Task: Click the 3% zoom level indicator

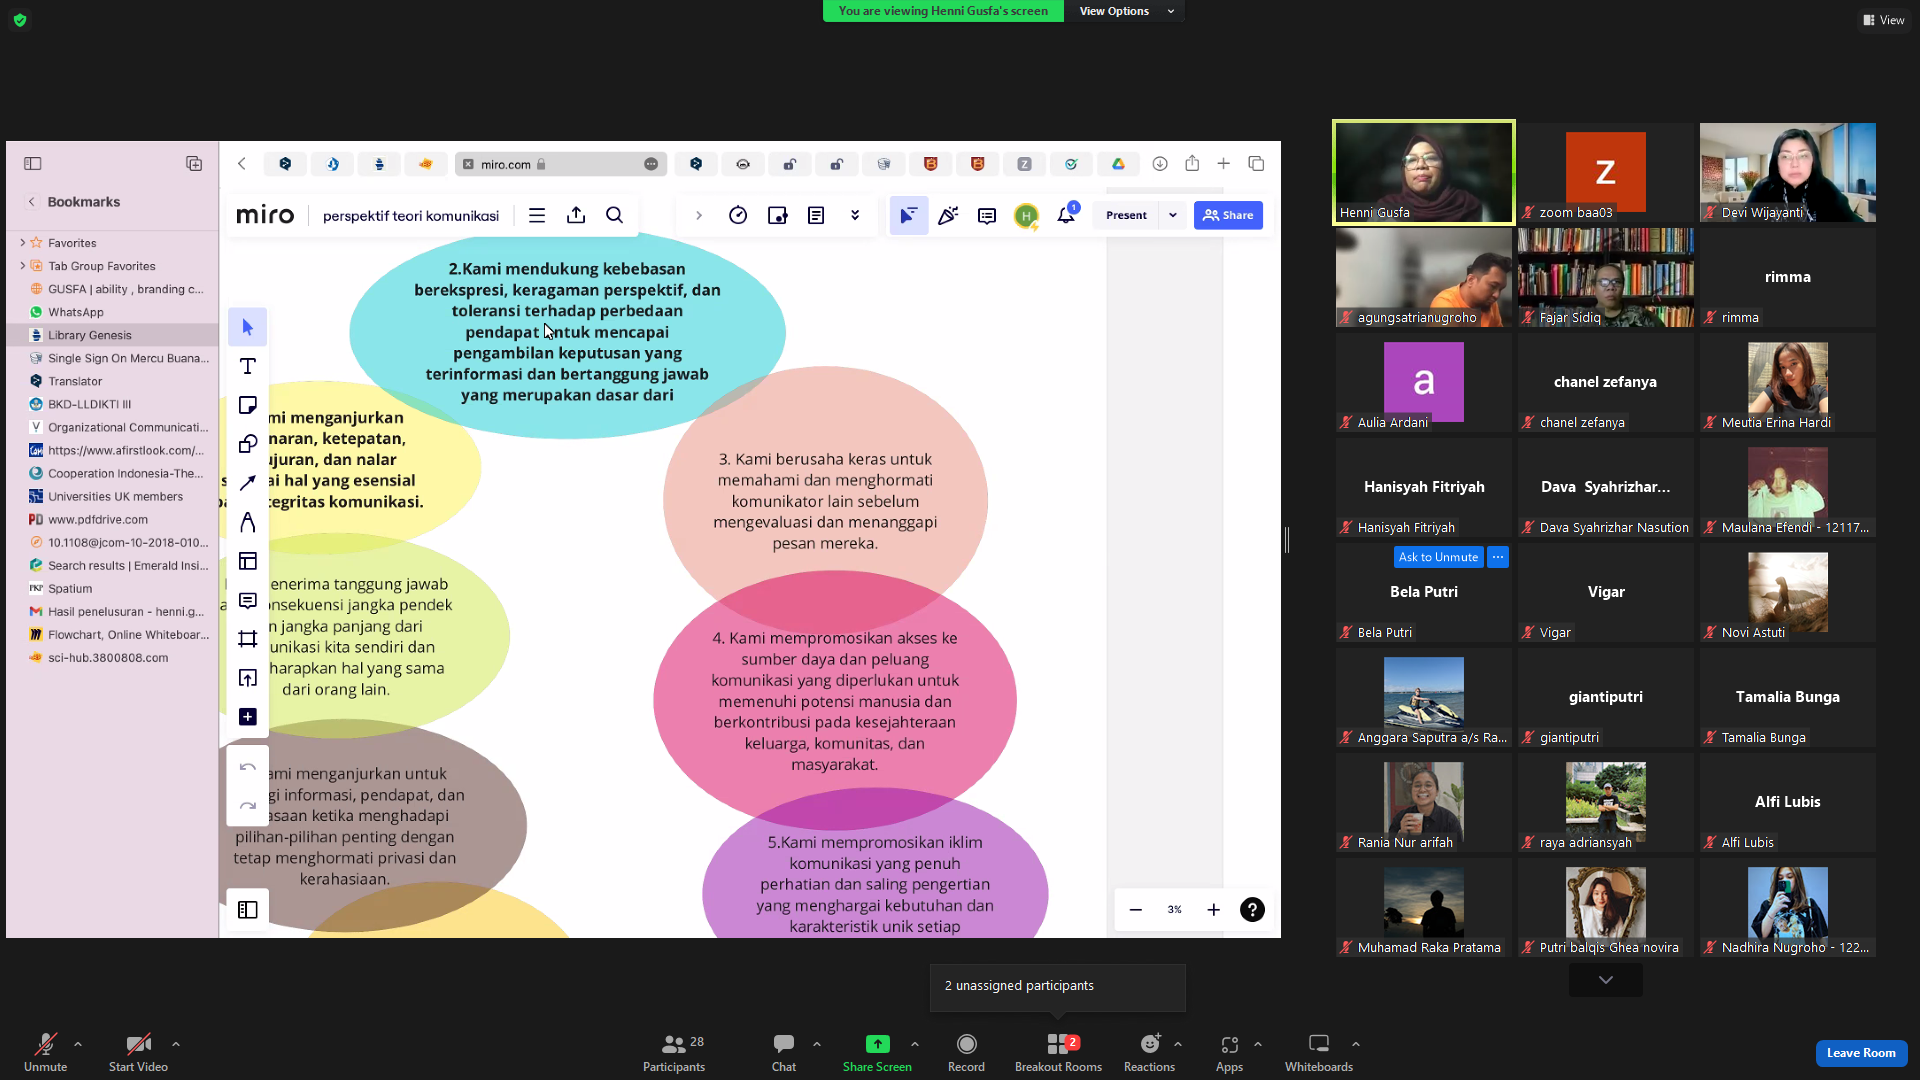Action: [1175, 910]
